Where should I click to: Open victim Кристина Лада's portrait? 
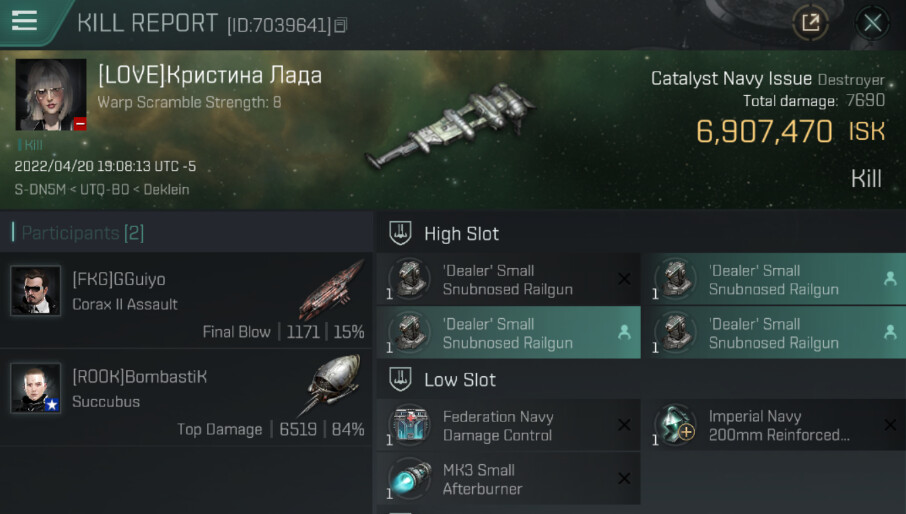tap(50, 95)
